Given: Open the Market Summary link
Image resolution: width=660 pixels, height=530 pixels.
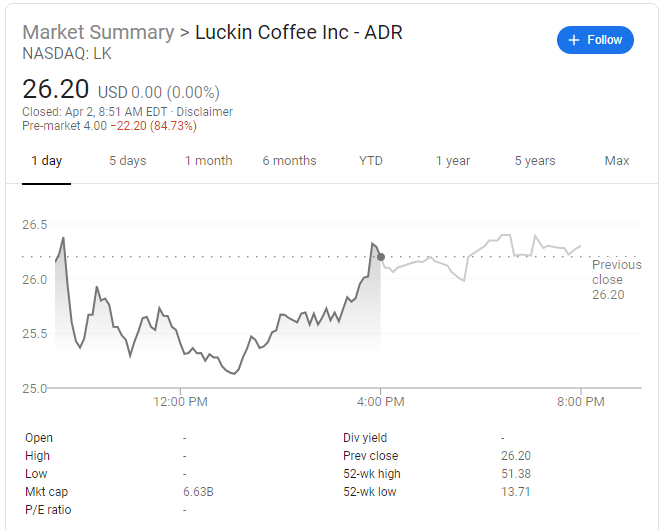Looking at the screenshot, I should [98, 32].
